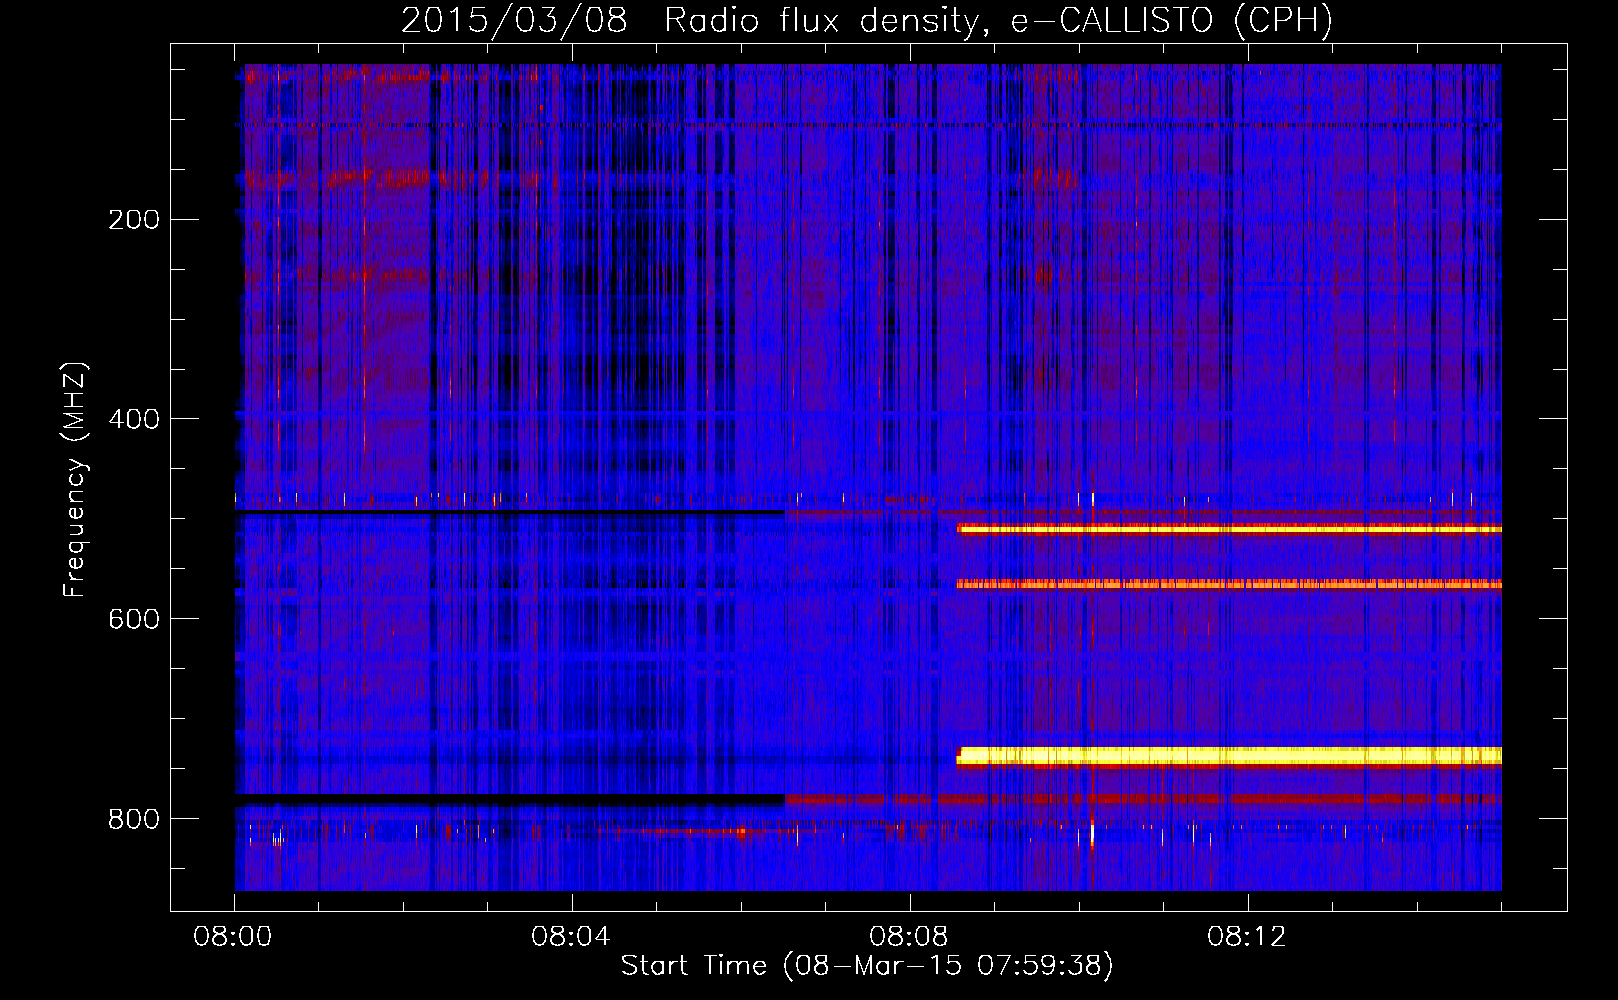Click the 400 frequency tick label
Viewport: 1618px width, 1000px height.
pos(134,419)
